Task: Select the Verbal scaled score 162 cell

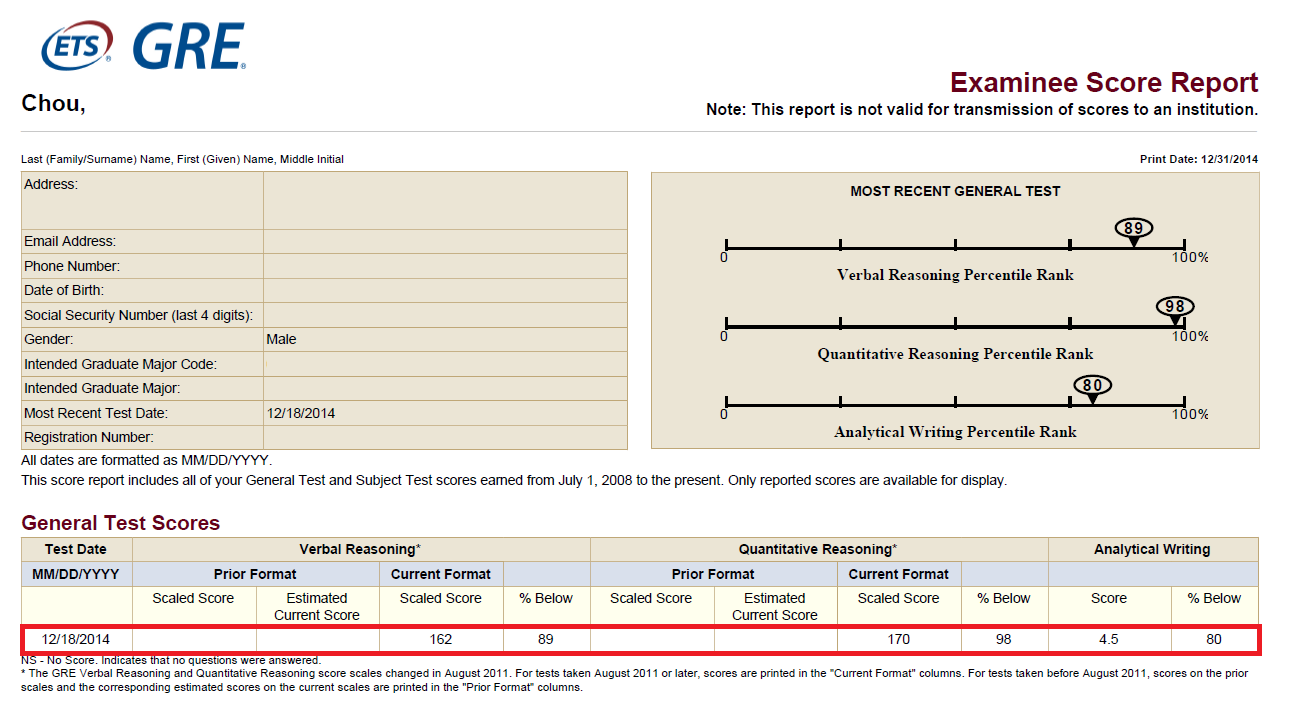Action: [441, 639]
